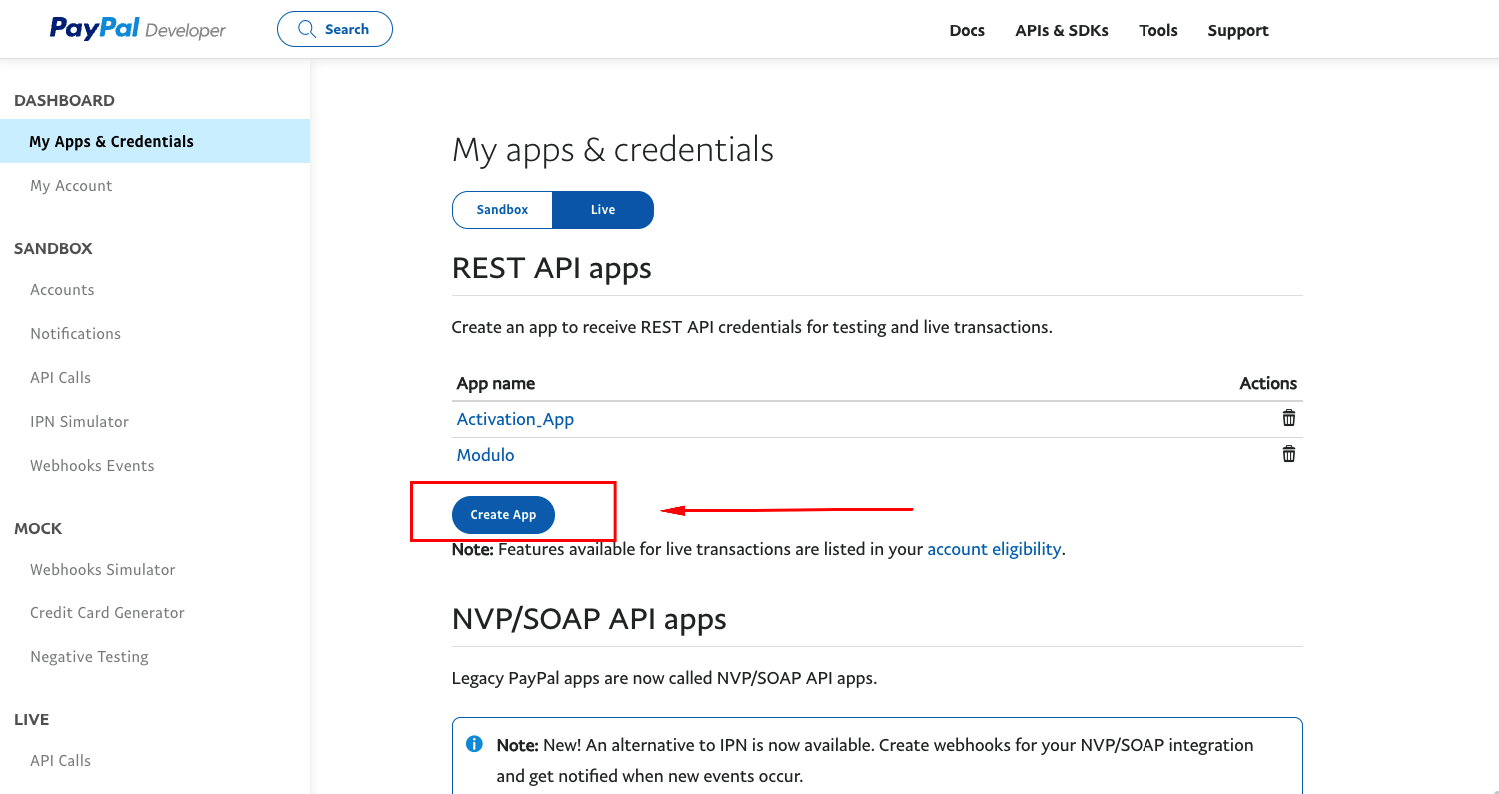Open sandbox Accounts page
Image resolution: width=1499 pixels, height=794 pixels.
pos(62,289)
